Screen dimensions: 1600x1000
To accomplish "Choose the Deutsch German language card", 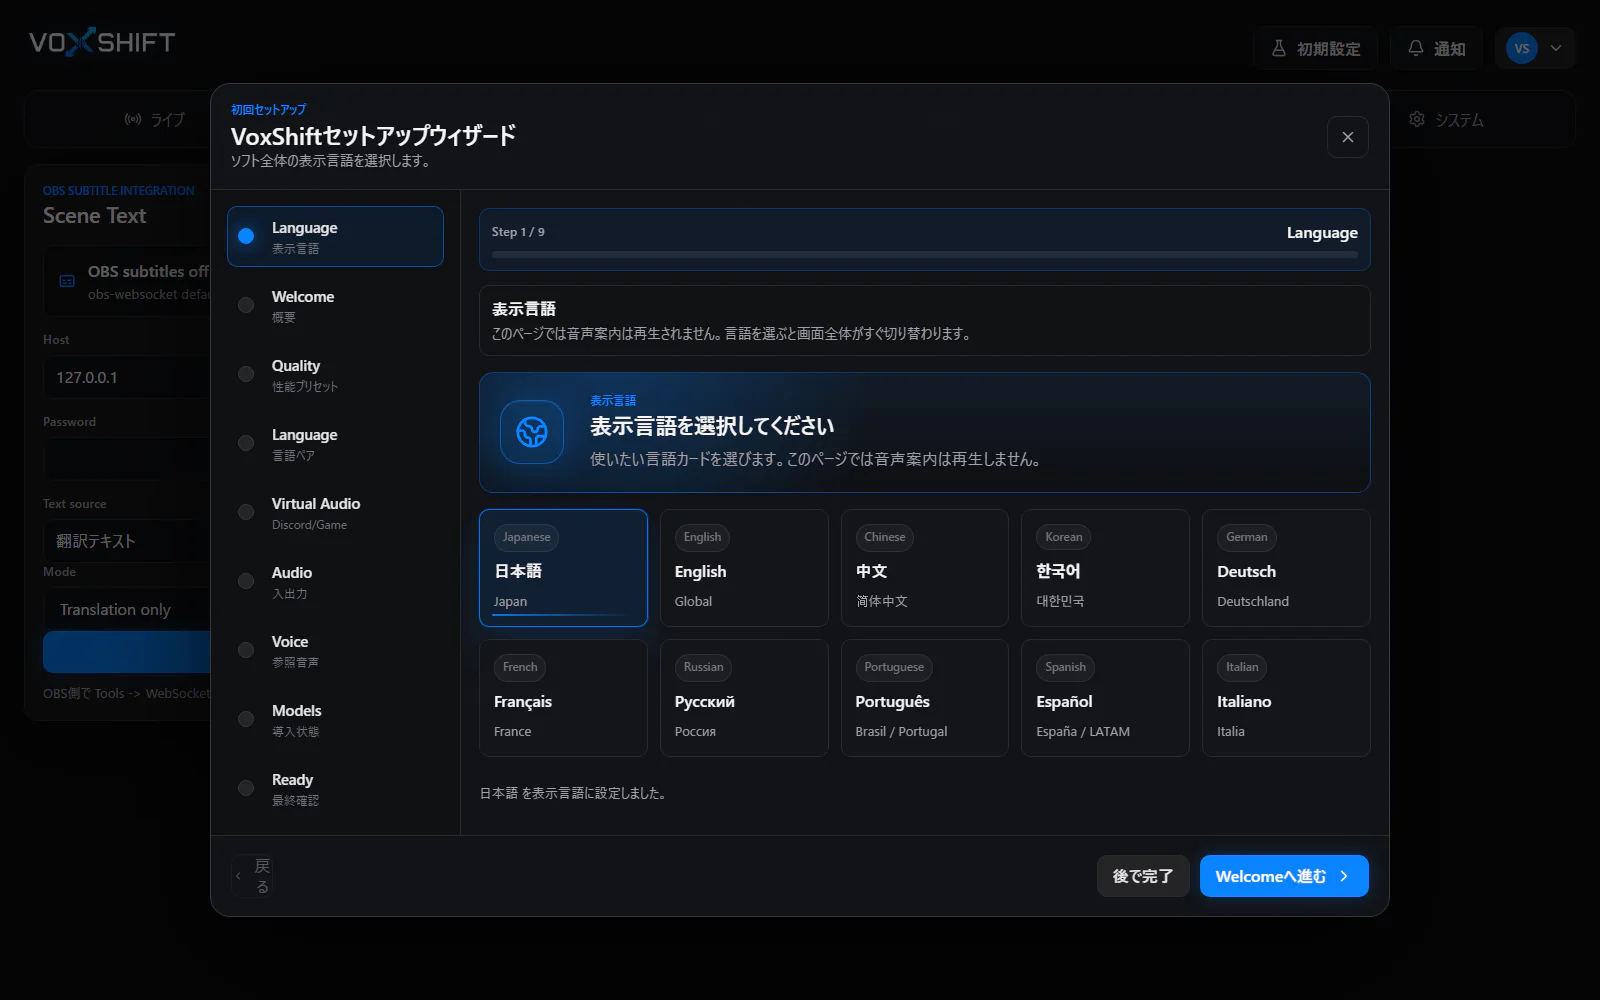I will pos(1286,568).
